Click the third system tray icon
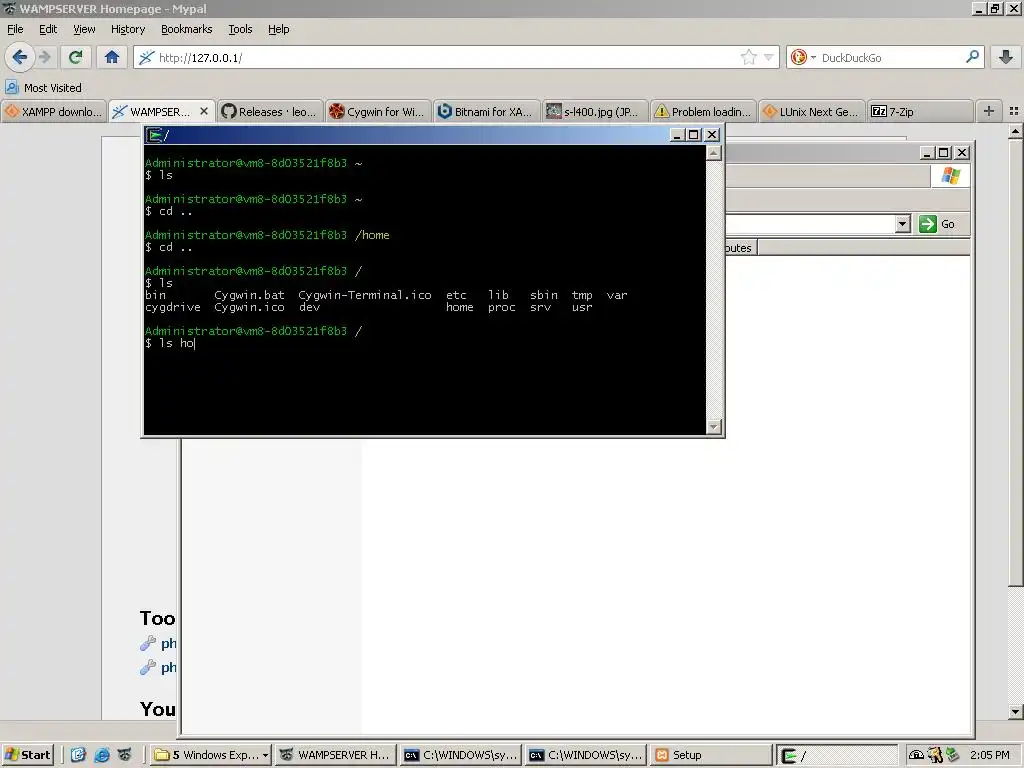This screenshot has height=768, width=1024. [x=953, y=755]
